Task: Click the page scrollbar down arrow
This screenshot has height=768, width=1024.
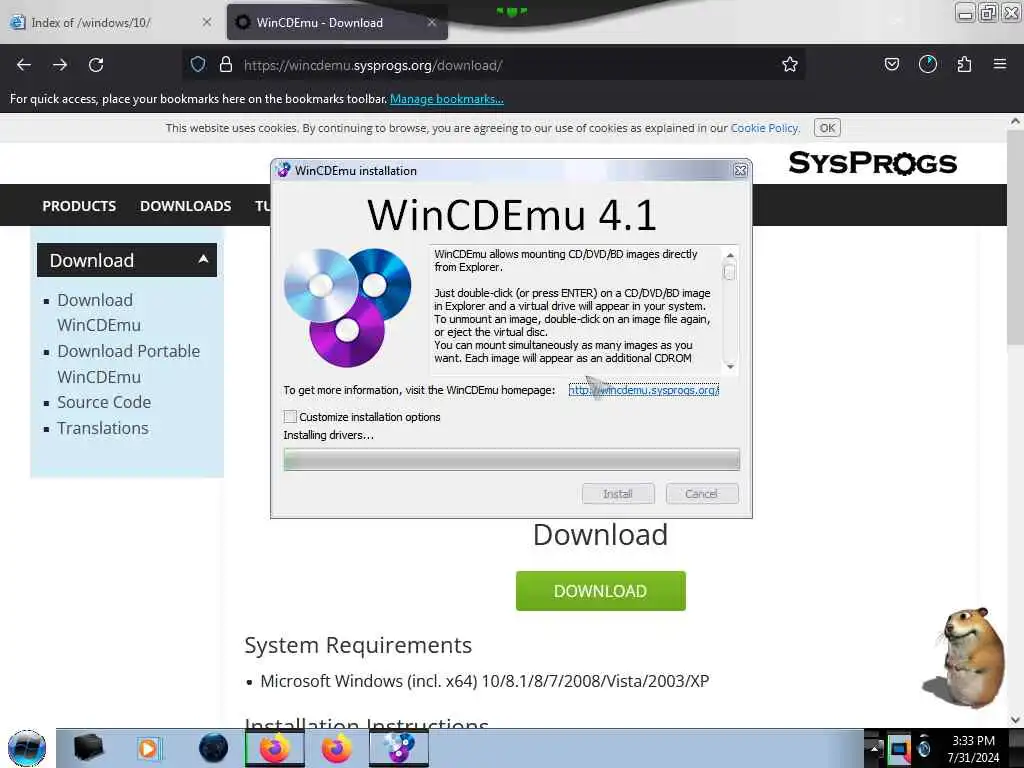Action: point(1015,720)
